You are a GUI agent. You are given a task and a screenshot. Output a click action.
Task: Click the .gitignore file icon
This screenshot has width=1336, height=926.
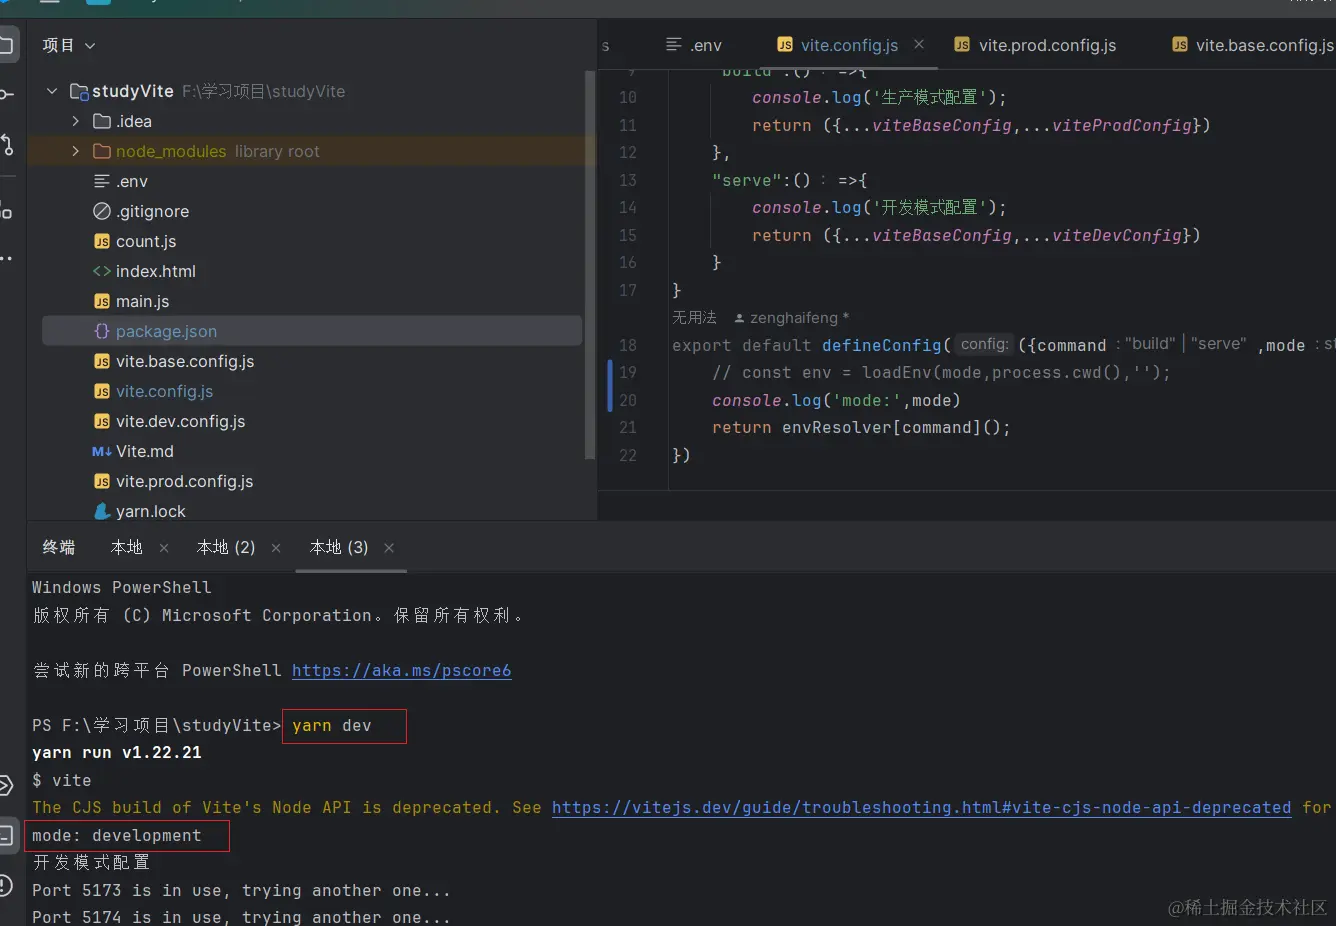tap(101, 211)
